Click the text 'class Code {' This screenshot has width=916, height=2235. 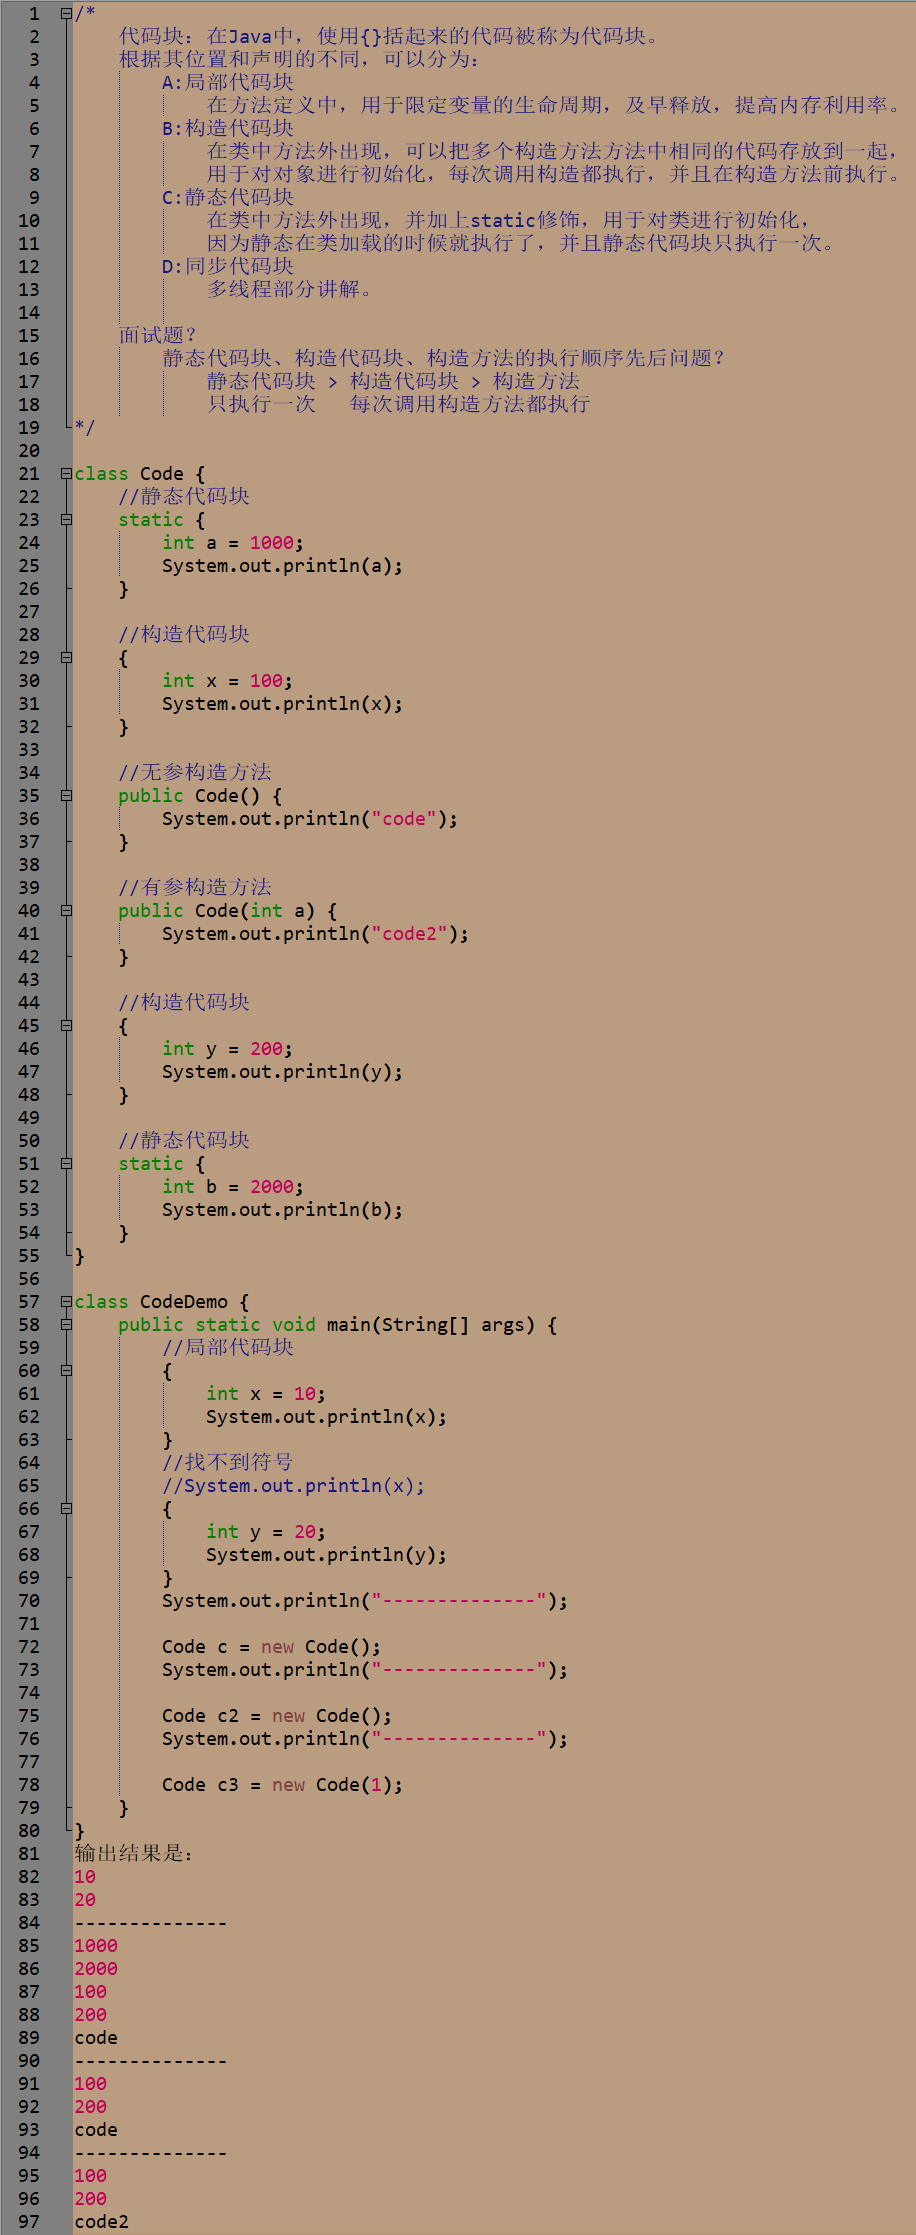[x=139, y=474]
